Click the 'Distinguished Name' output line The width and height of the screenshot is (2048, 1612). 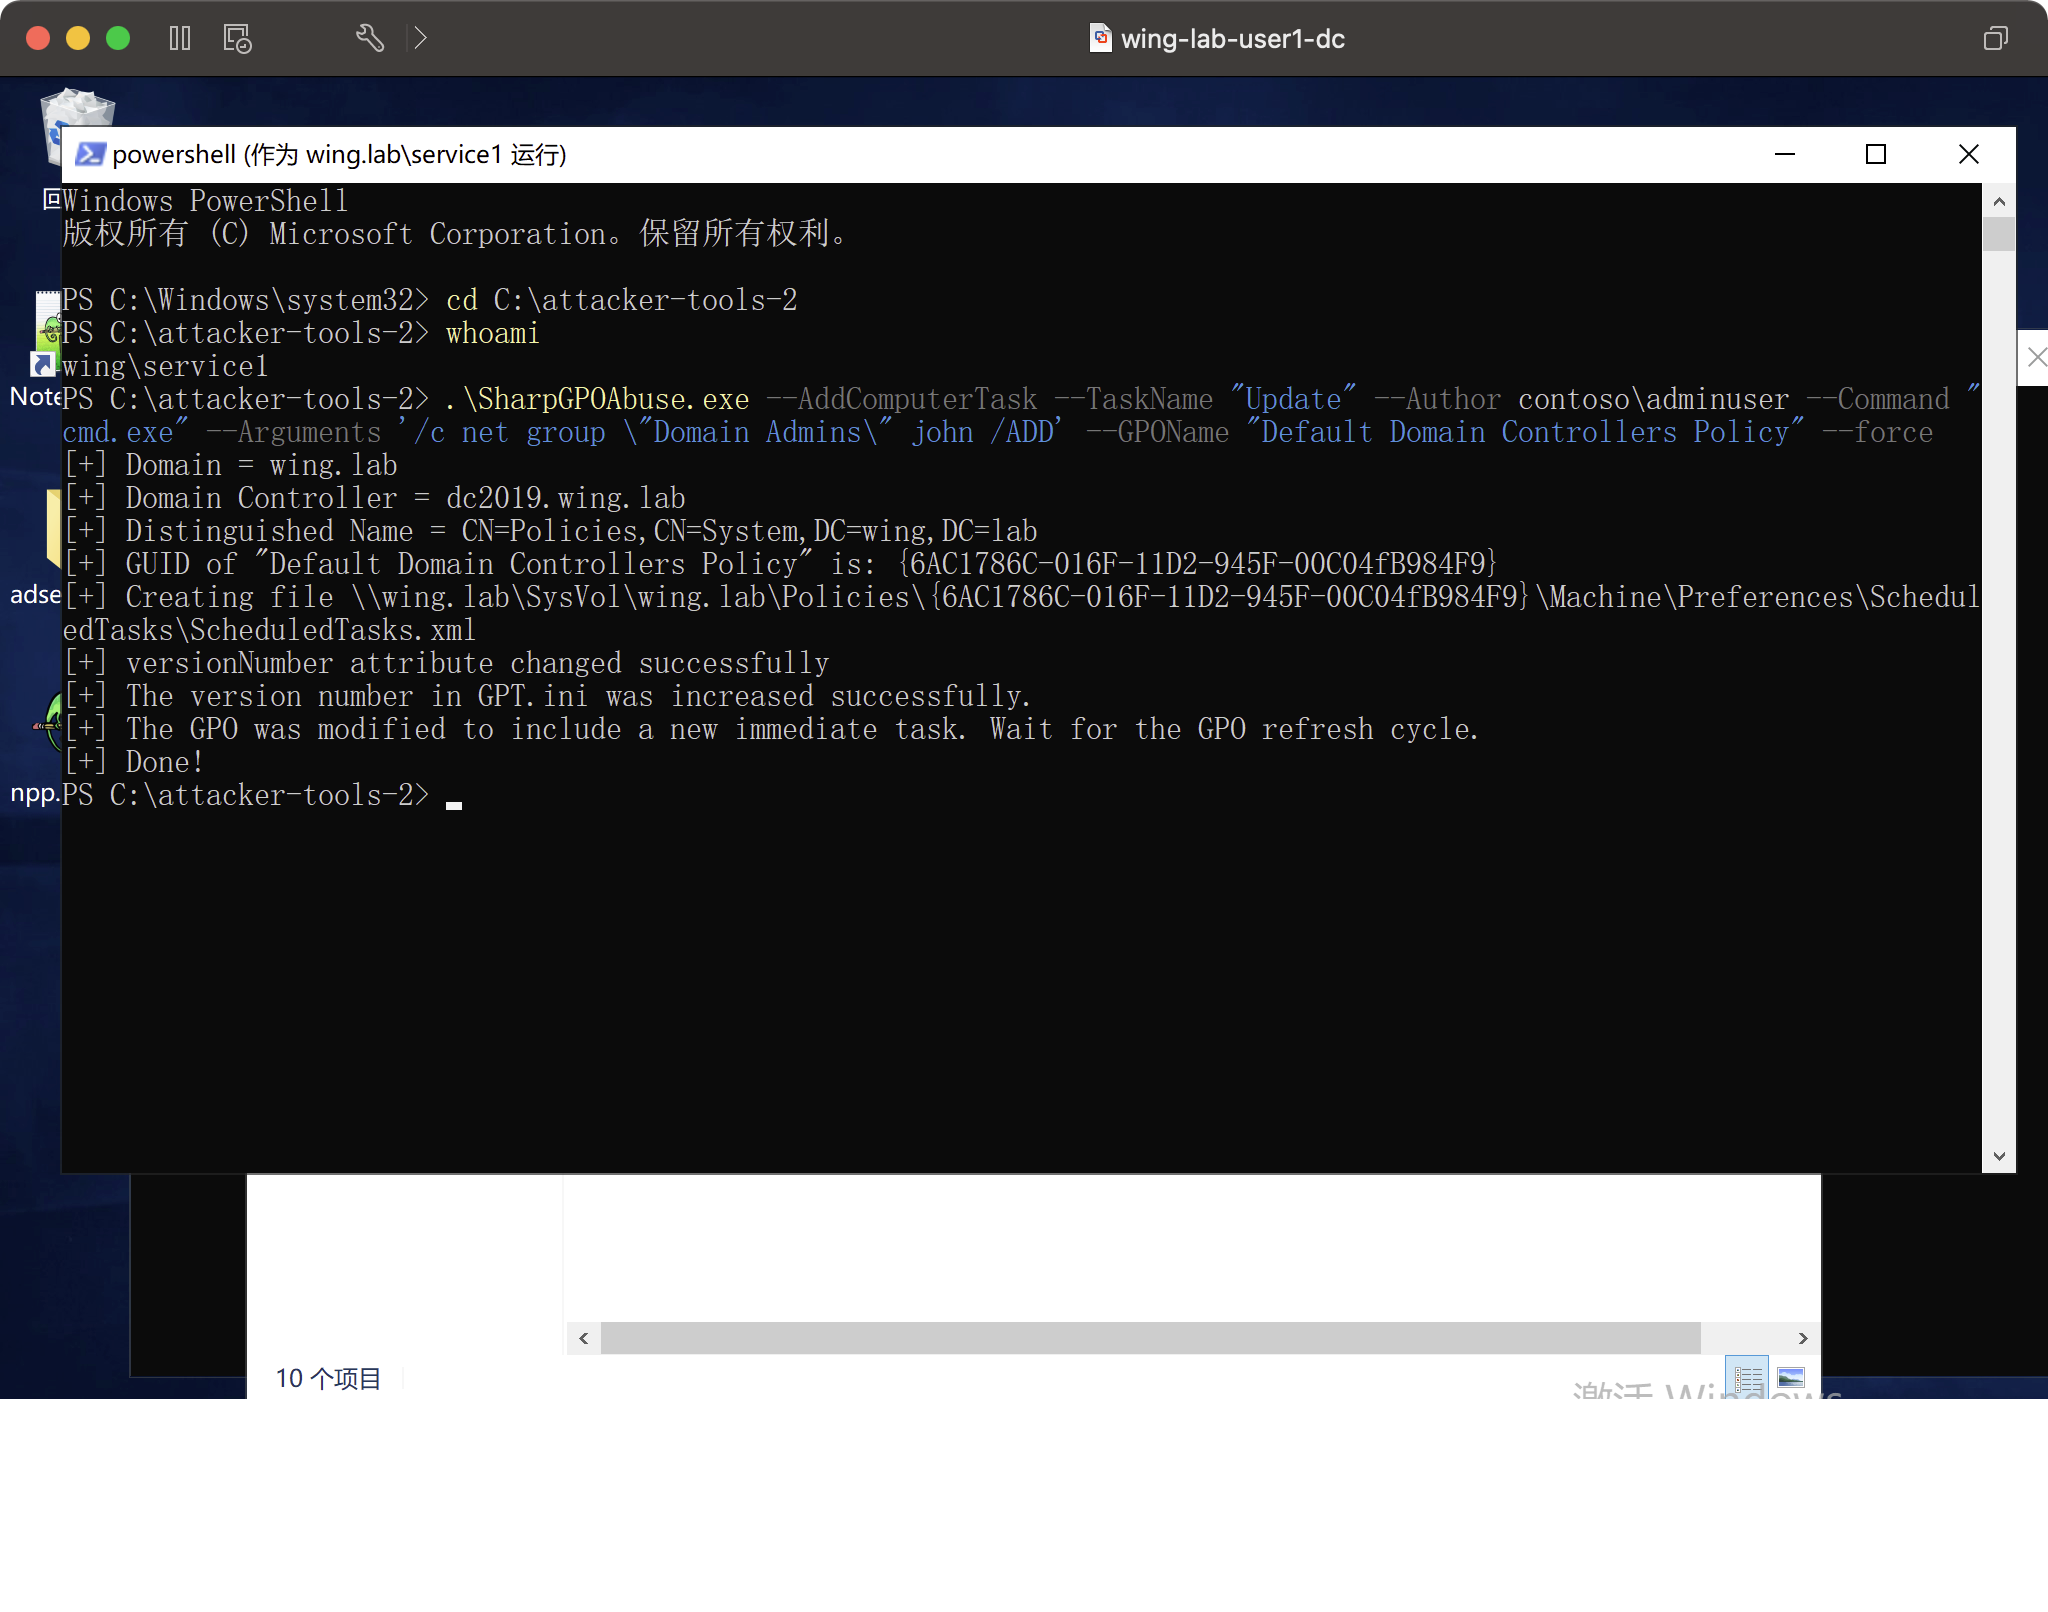550,531
